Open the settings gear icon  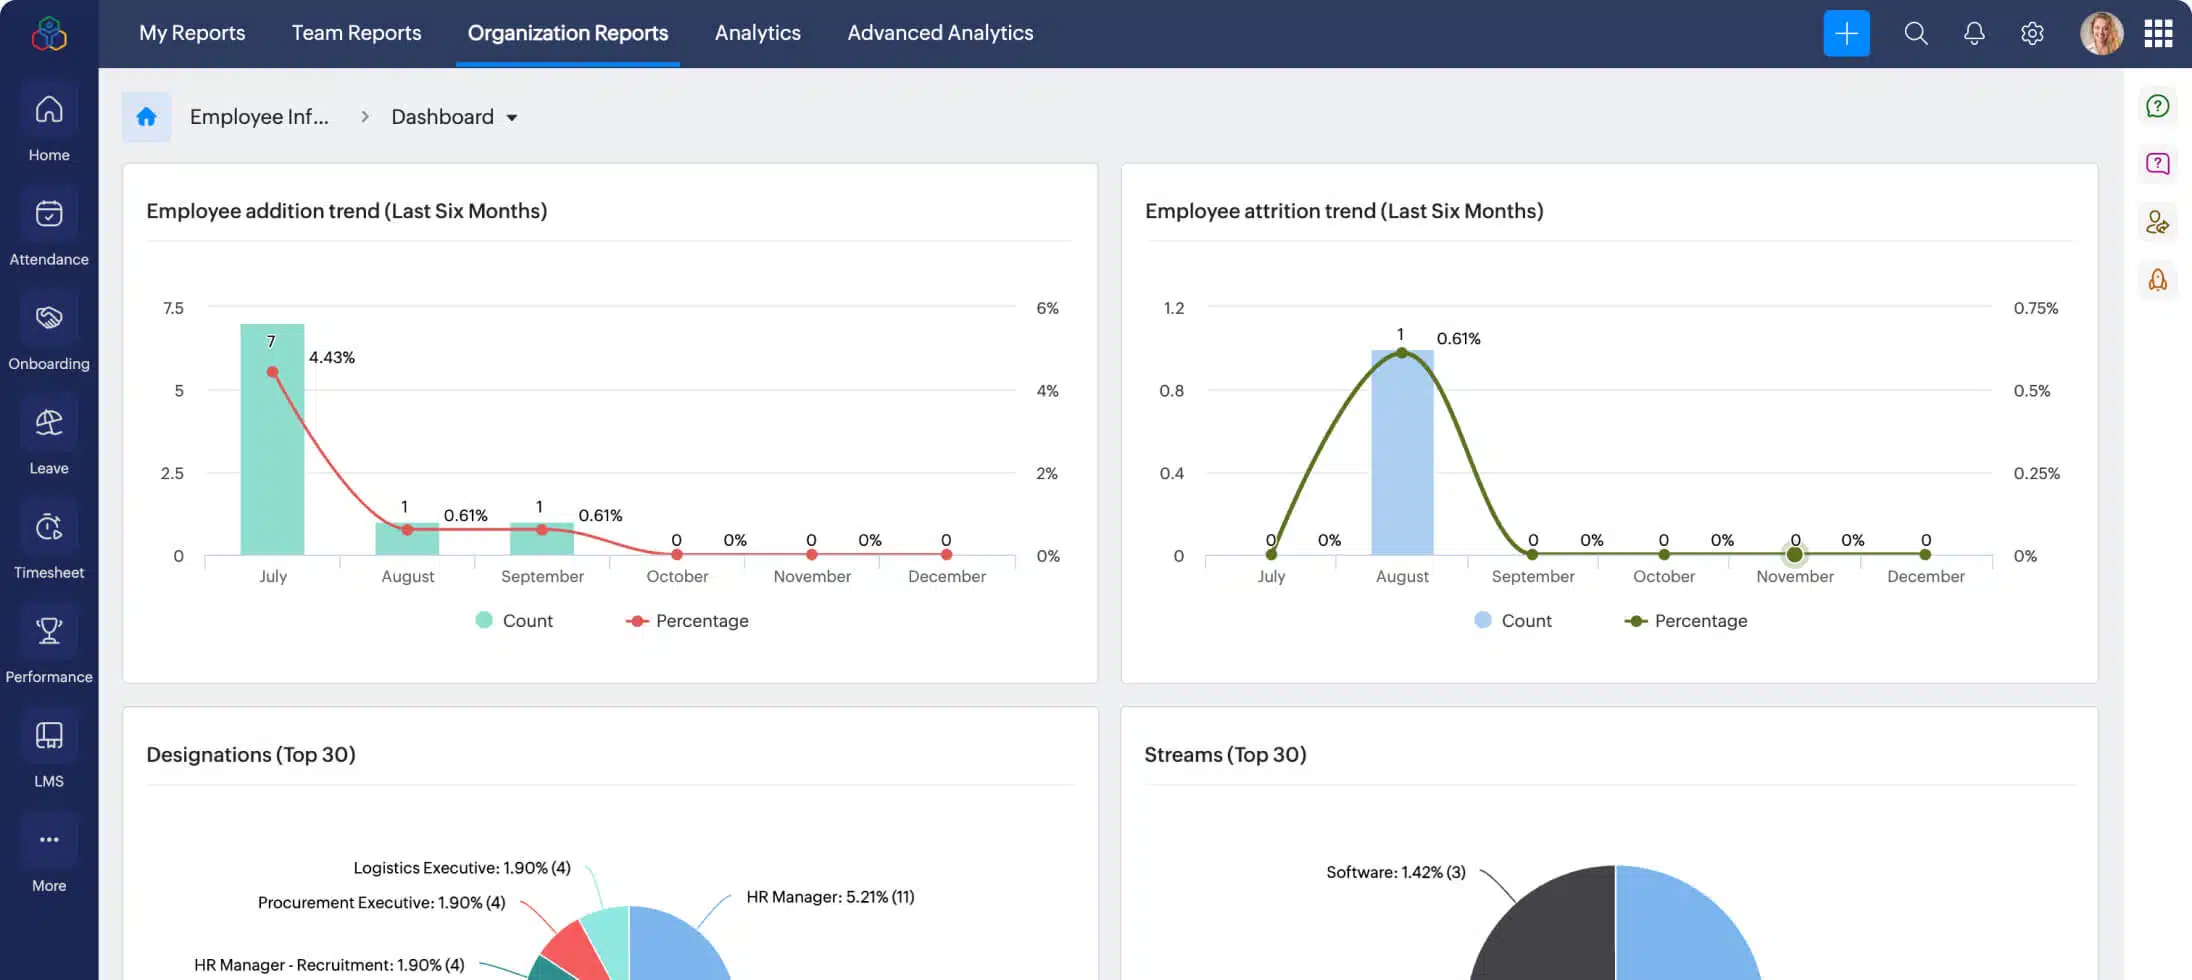pos(2033,33)
